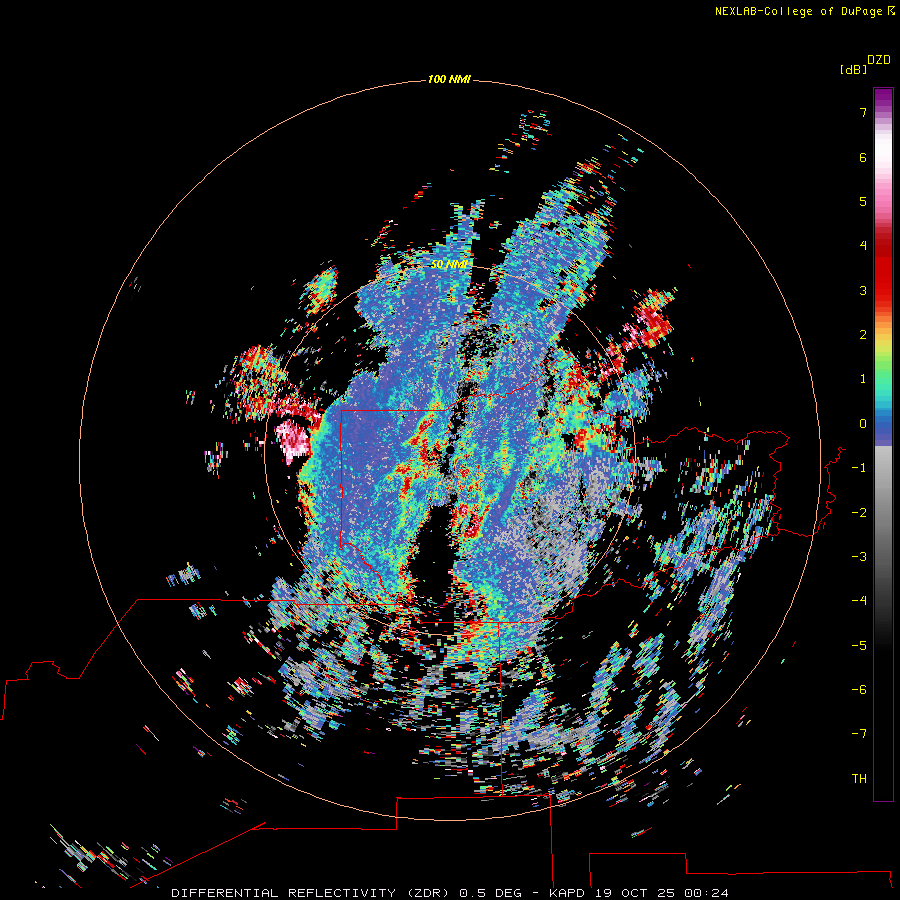Click the KAPD radar site identifier
The height and width of the screenshot is (900, 900).
(567, 893)
